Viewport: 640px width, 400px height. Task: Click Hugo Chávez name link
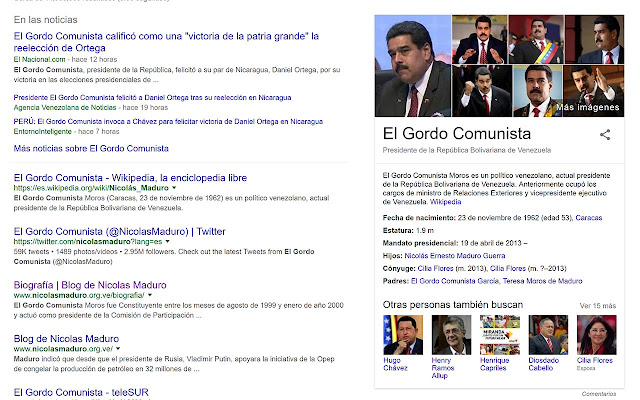[395, 364]
